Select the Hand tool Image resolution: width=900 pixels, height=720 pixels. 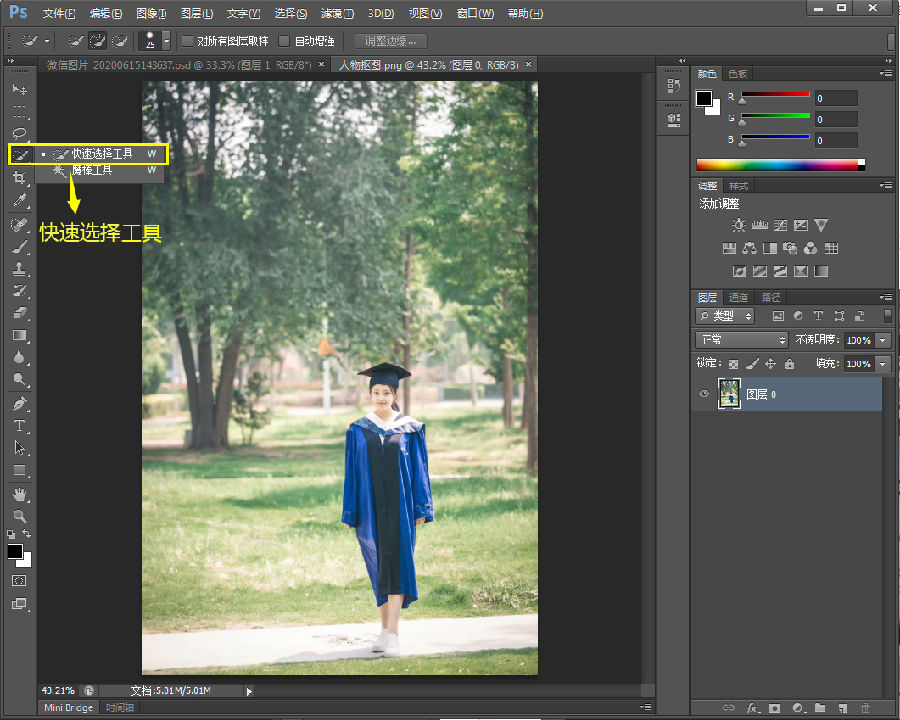click(x=19, y=494)
